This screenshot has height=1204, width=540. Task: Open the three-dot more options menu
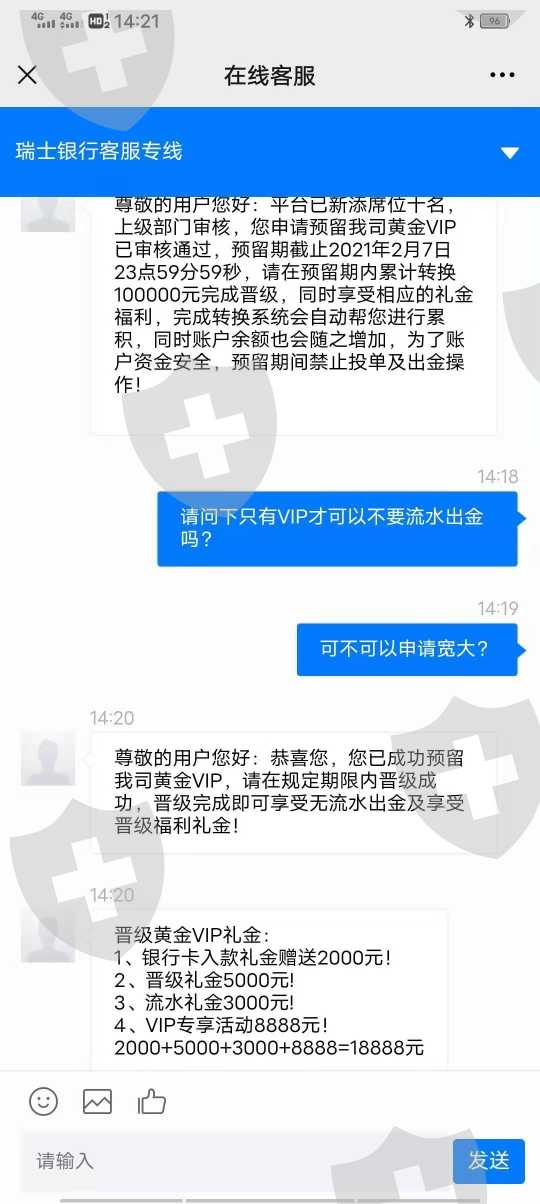502,76
